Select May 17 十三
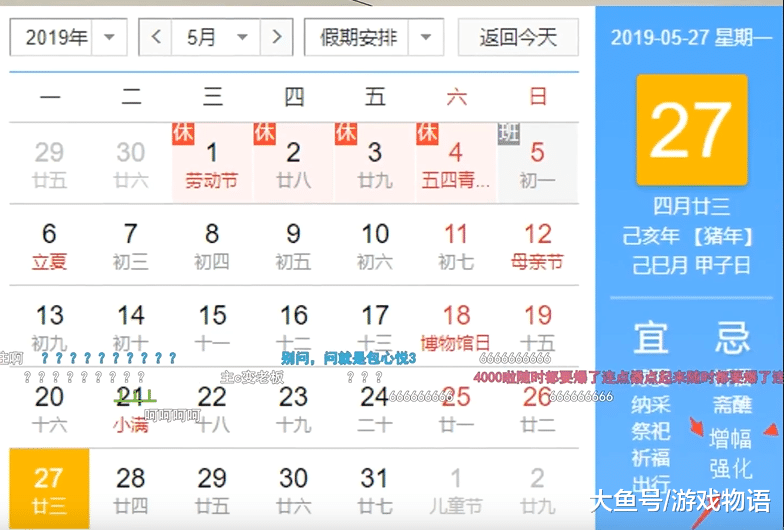 [375, 326]
